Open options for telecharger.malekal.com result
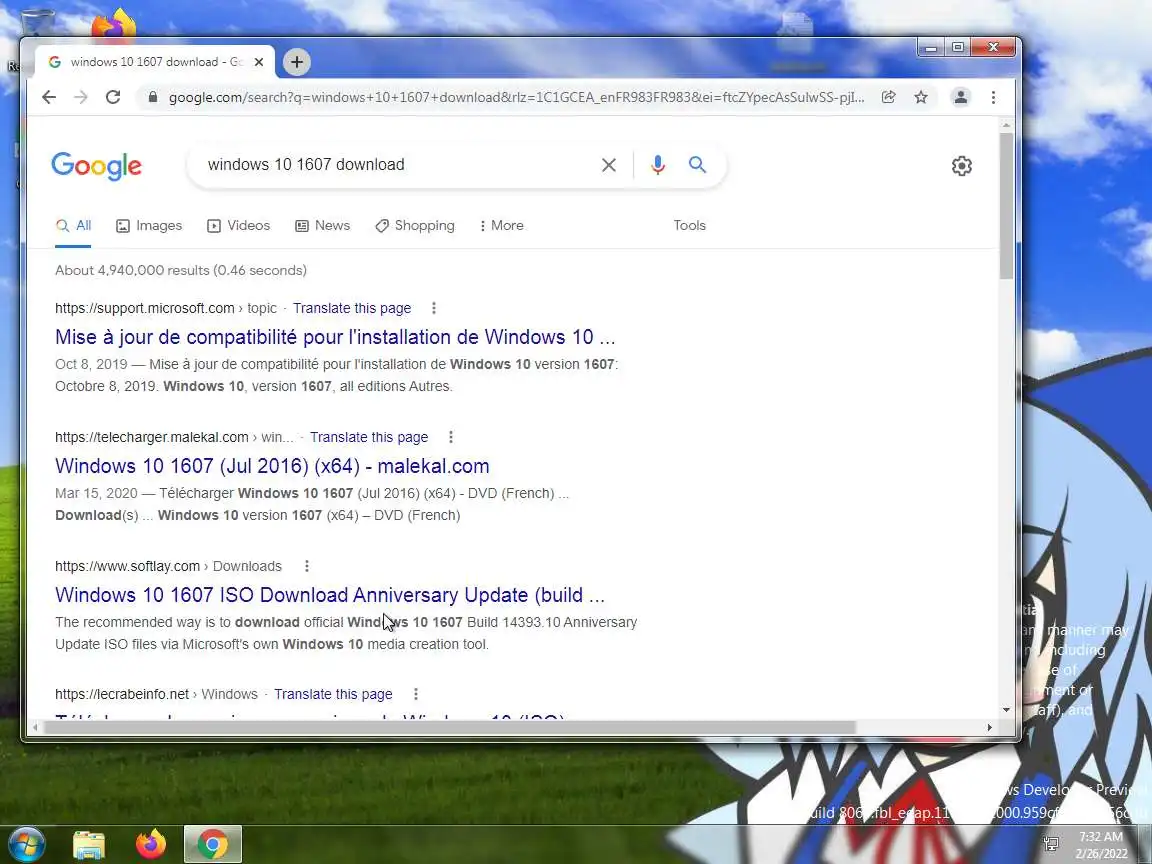 [450, 437]
